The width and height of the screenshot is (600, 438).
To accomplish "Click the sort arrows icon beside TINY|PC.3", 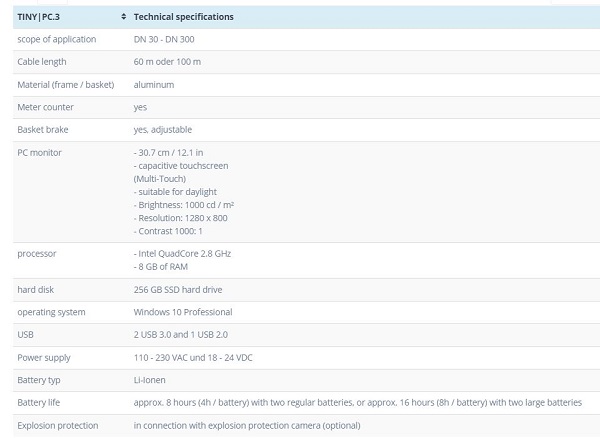I will click(124, 17).
